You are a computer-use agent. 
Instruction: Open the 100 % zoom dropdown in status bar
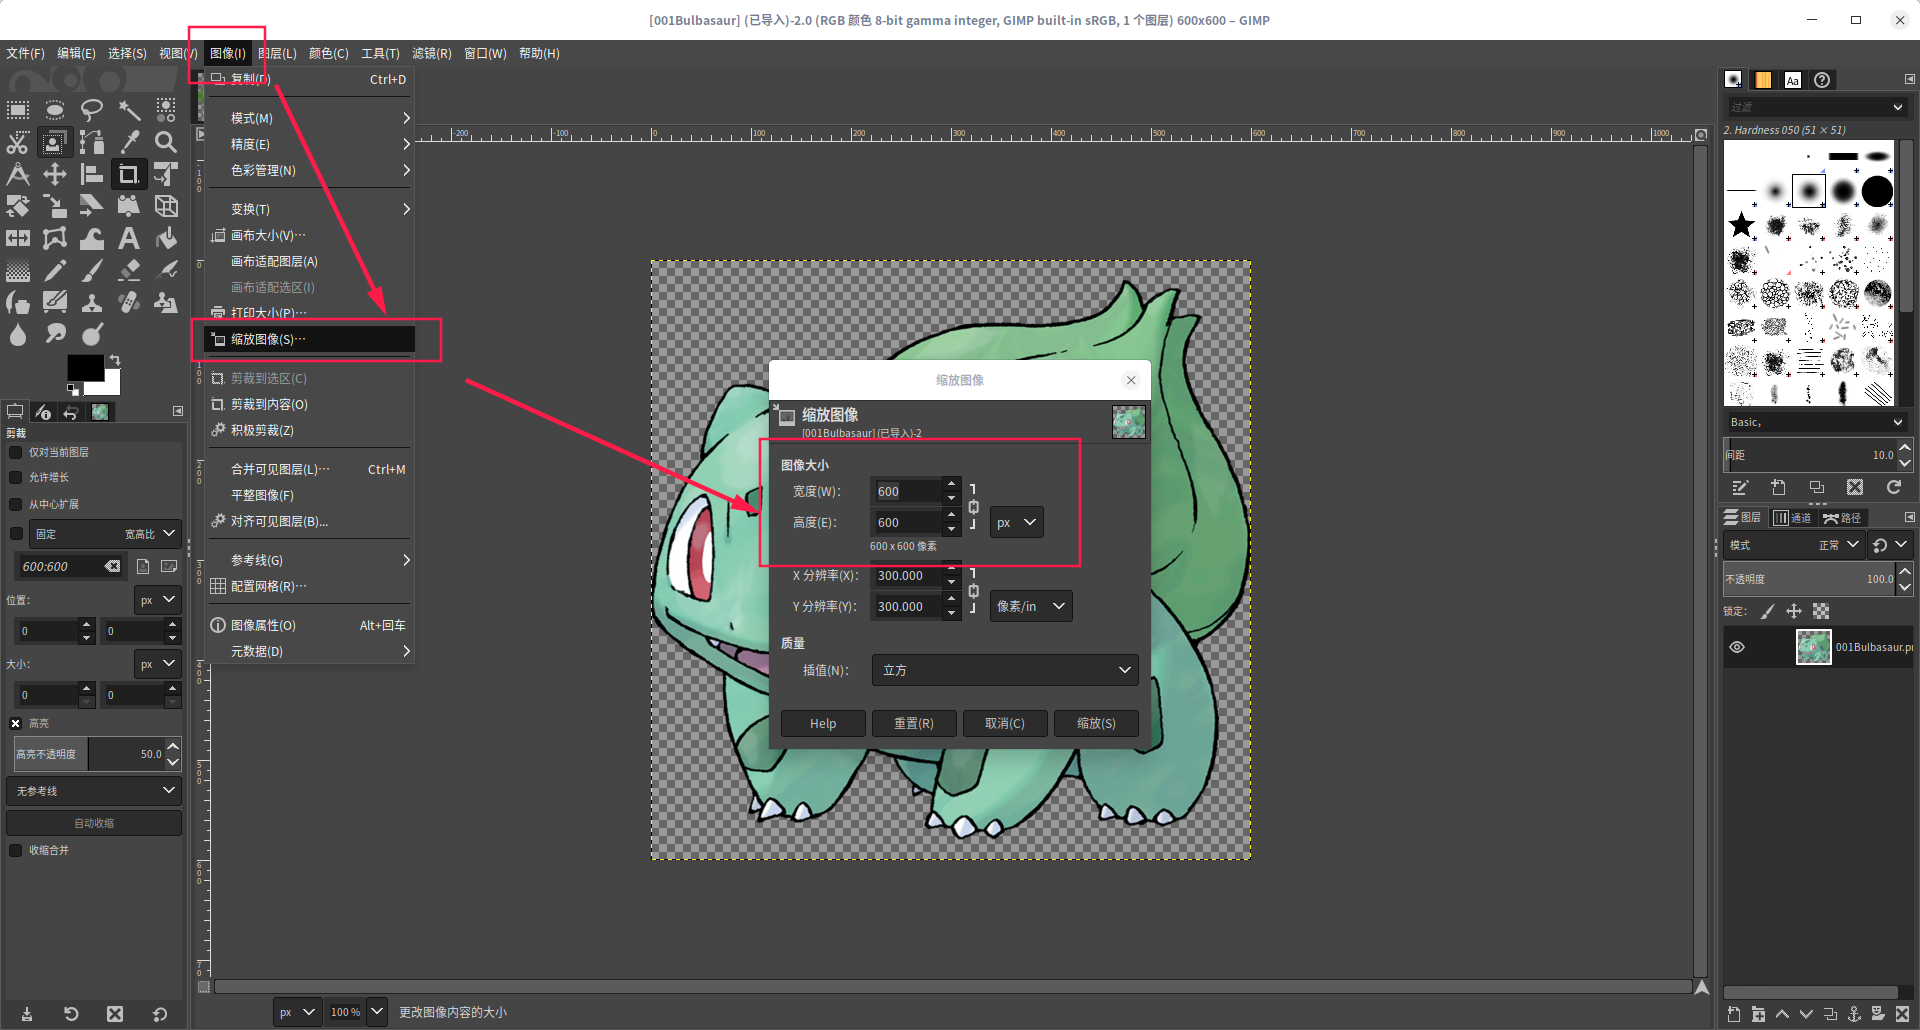(376, 1012)
